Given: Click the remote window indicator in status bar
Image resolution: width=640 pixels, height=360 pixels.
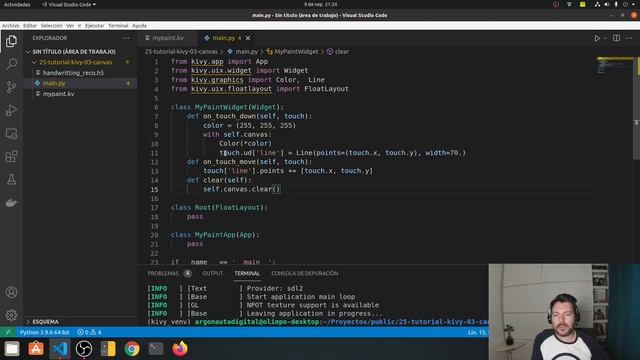Looking at the screenshot, I should [x=7, y=333].
